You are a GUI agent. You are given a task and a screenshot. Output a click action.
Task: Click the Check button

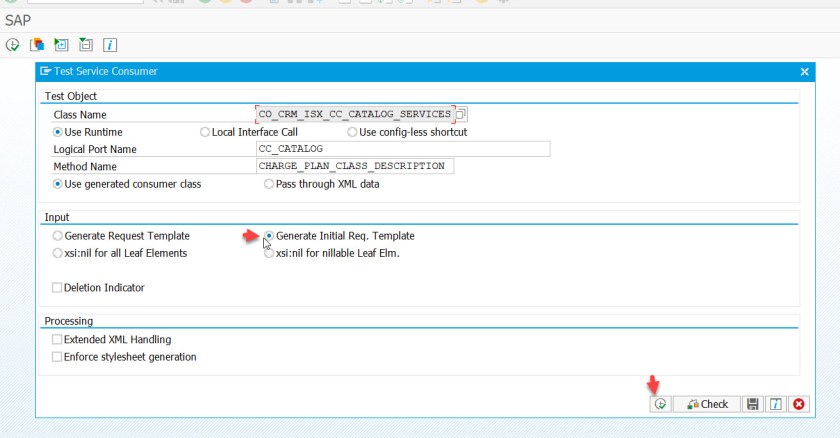[x=707, y=404]
